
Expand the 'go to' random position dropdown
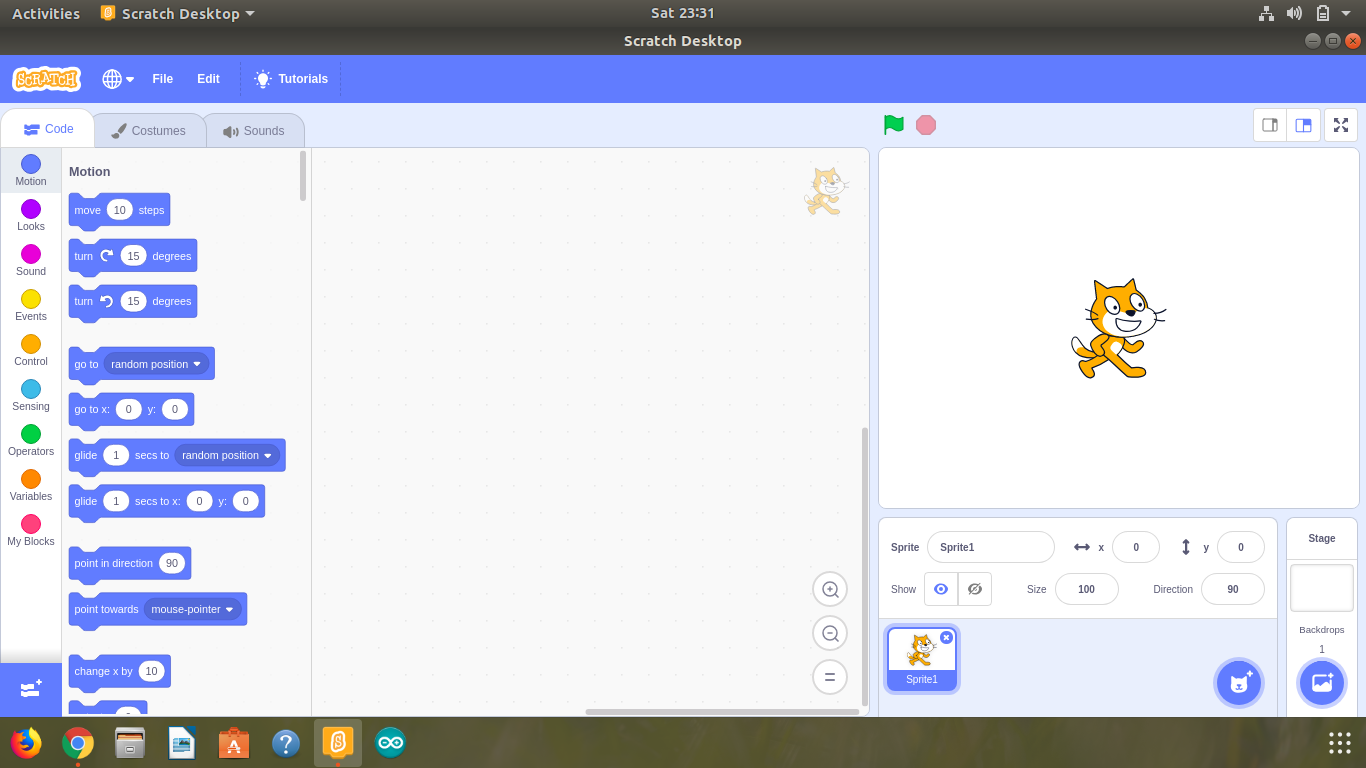pyautogui.click(x=156, y=364)
